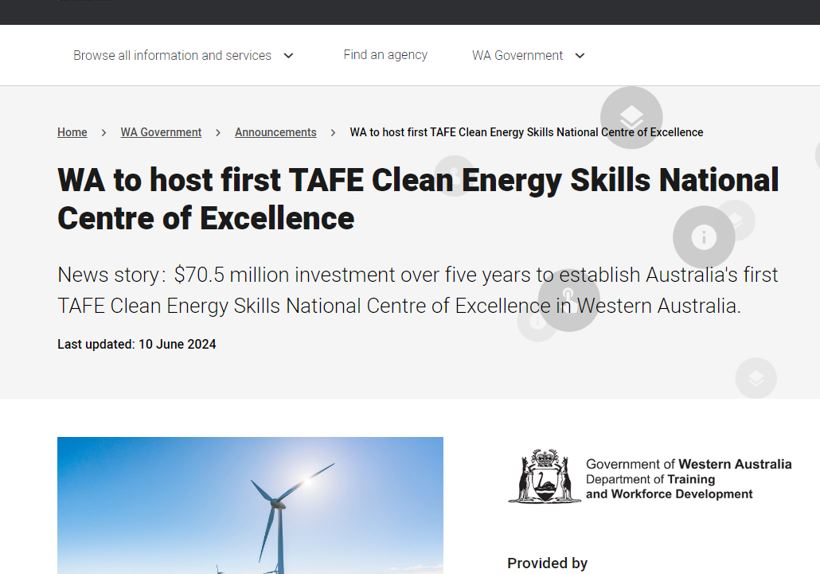Click the main article heading
The width and height of the screenshot is (820, 574).
(418, 199)
